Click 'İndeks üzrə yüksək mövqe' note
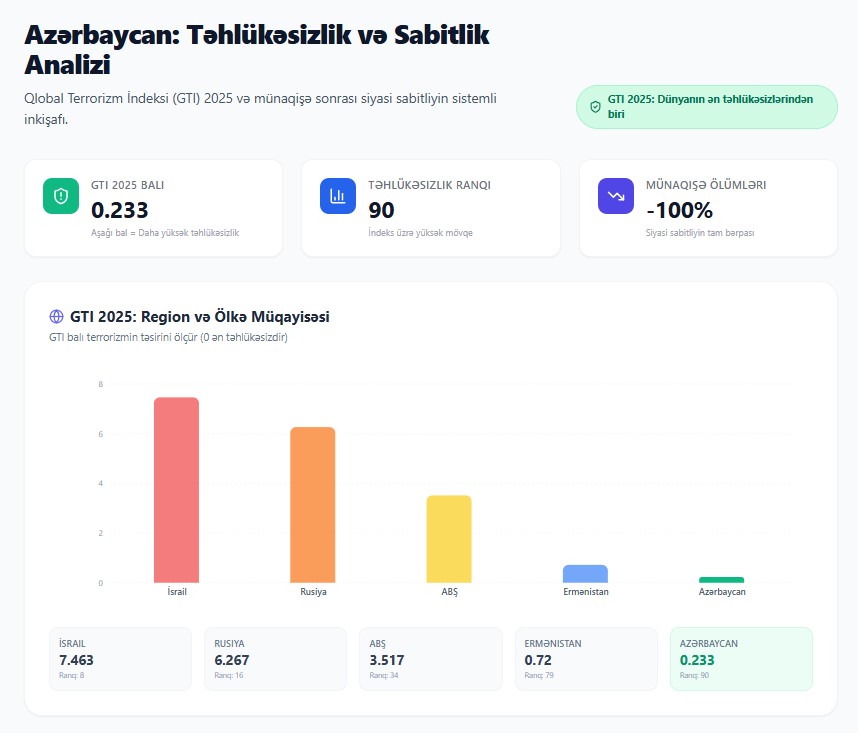858x733 pixels. 420,232
